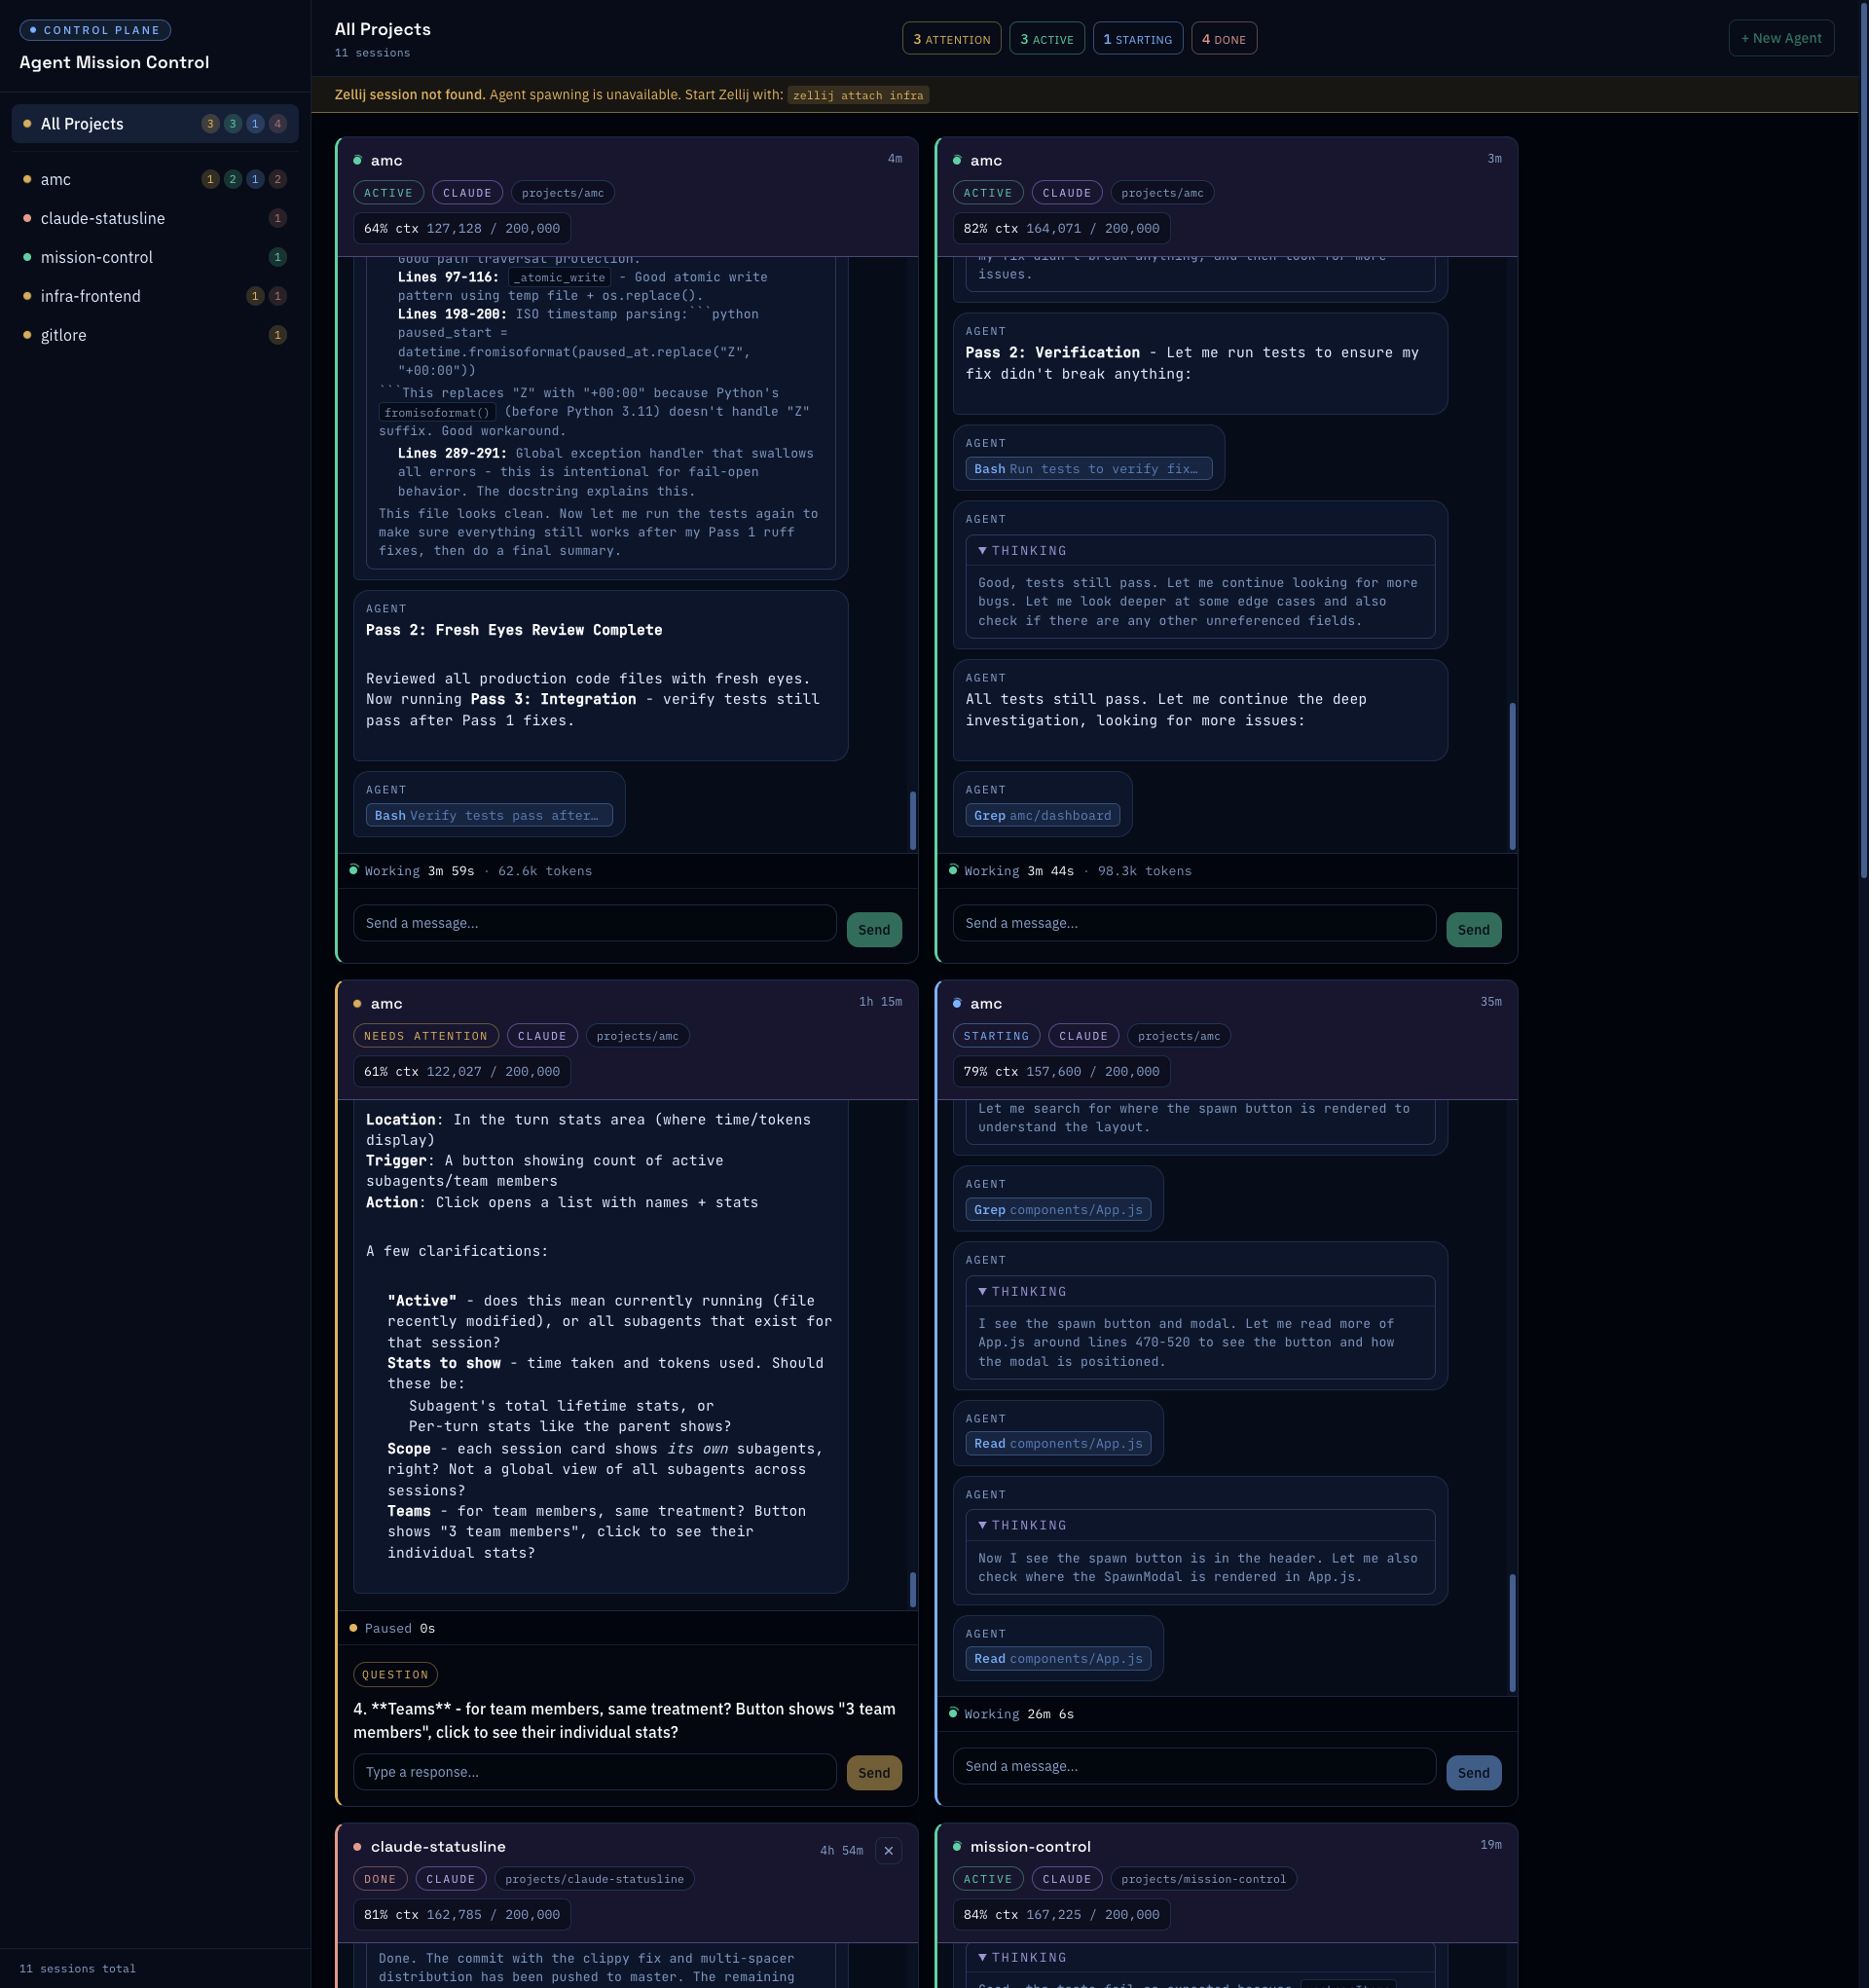
Task: Open the Grep components/App.js tool chip
Action: [x=1057, y=1209]
